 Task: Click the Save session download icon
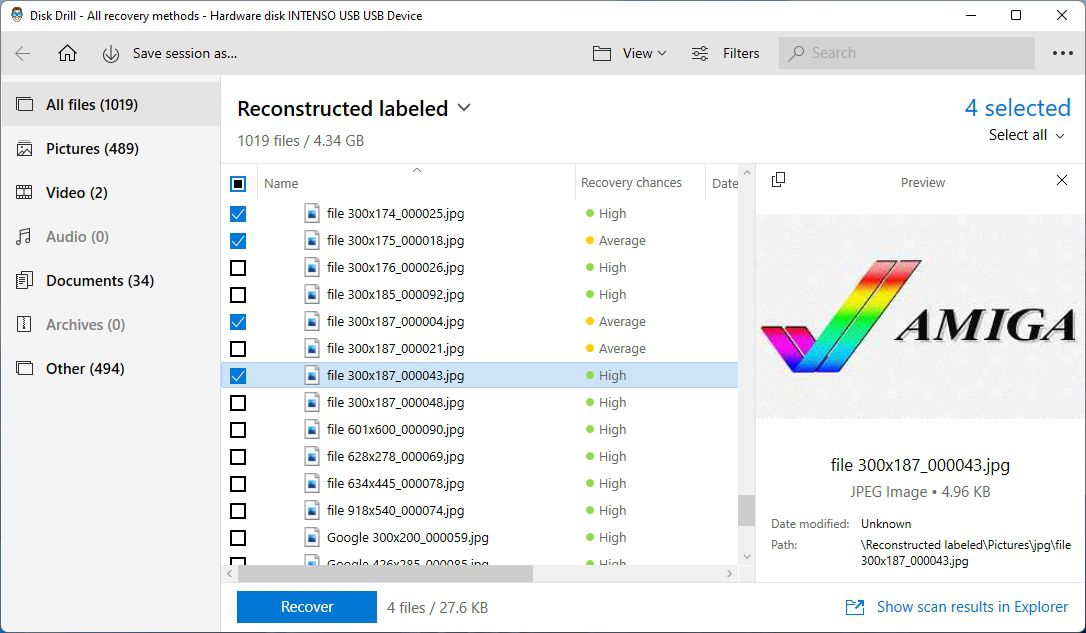[x=111, y=54]
